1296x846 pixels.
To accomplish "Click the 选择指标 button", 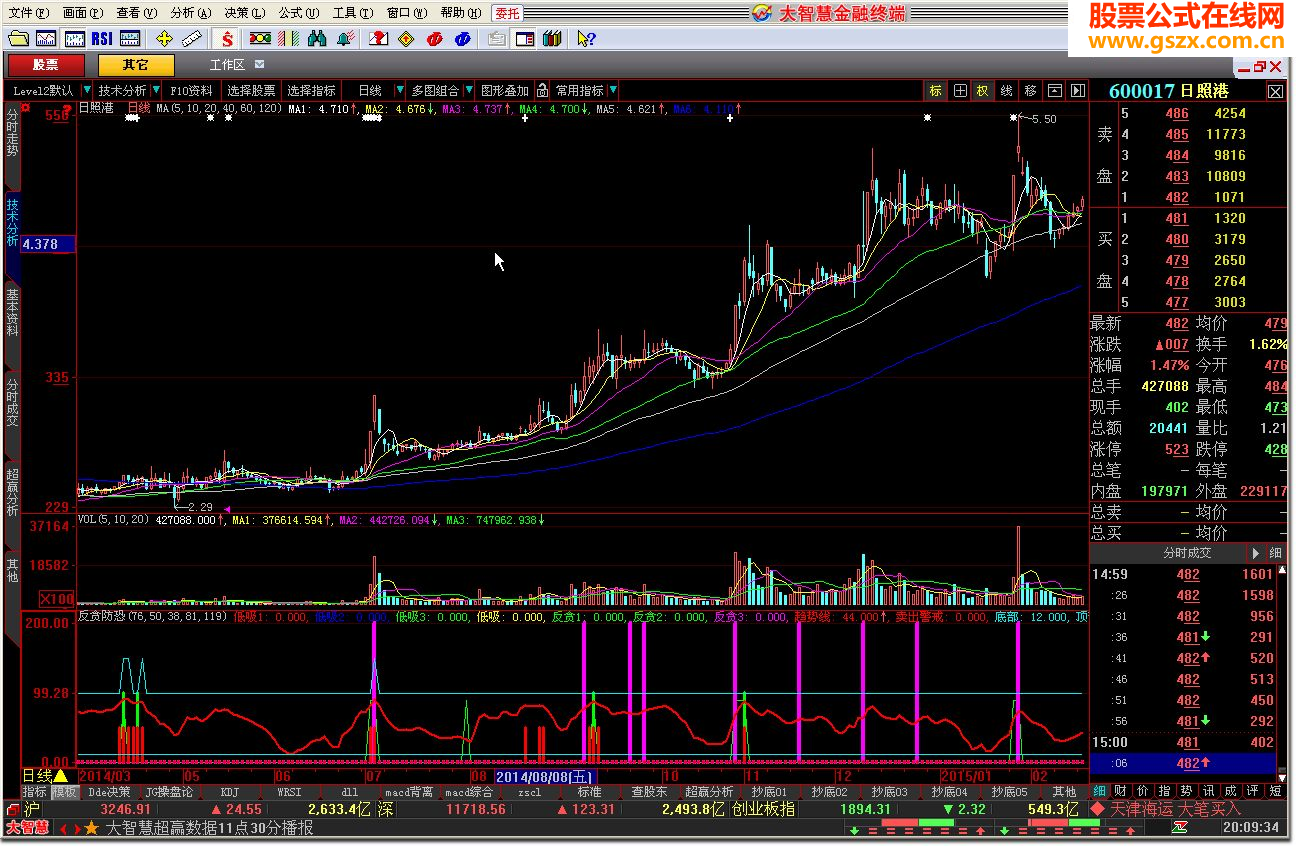I will (x=312, y=90).
